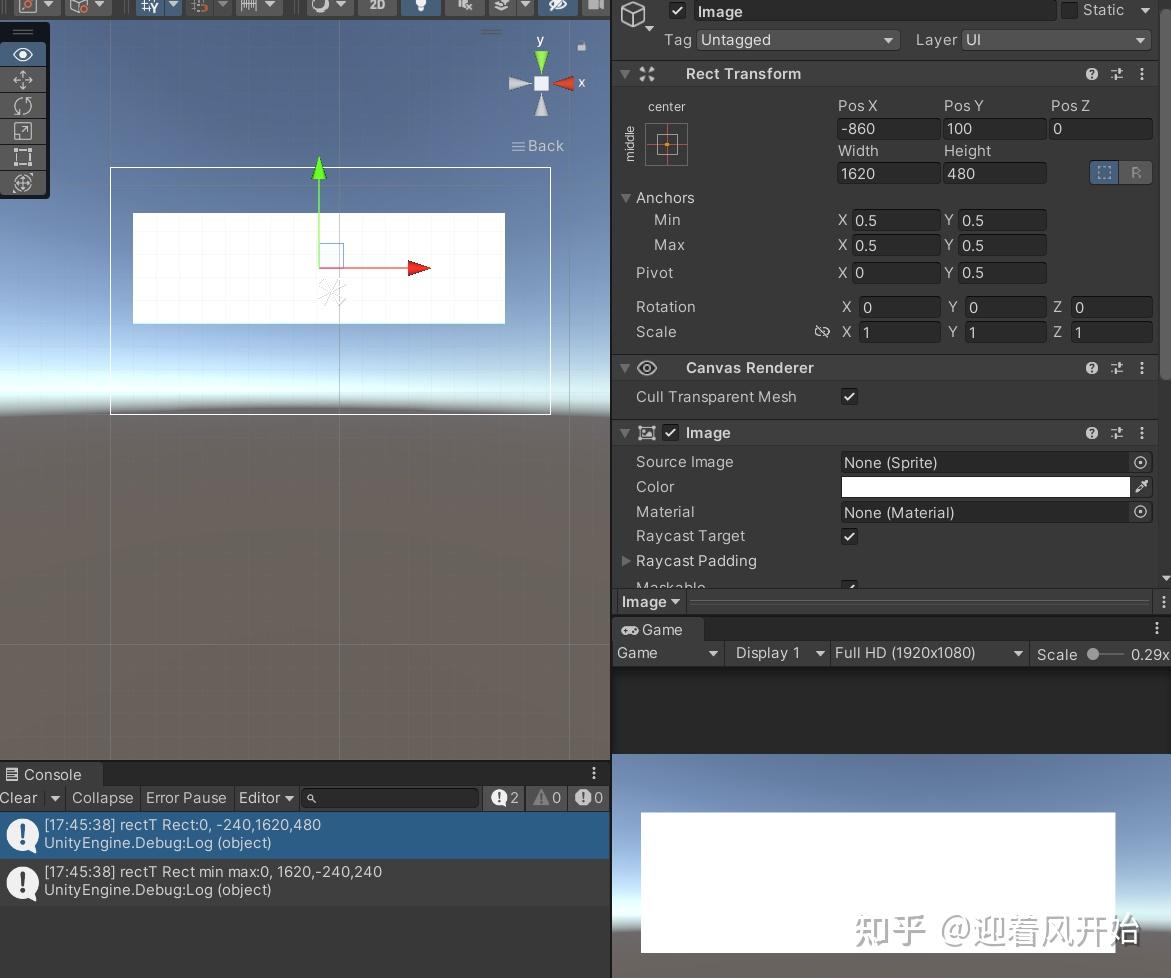
Task: Open the Full HD resolution dropdown
Action: click(928, 653)
